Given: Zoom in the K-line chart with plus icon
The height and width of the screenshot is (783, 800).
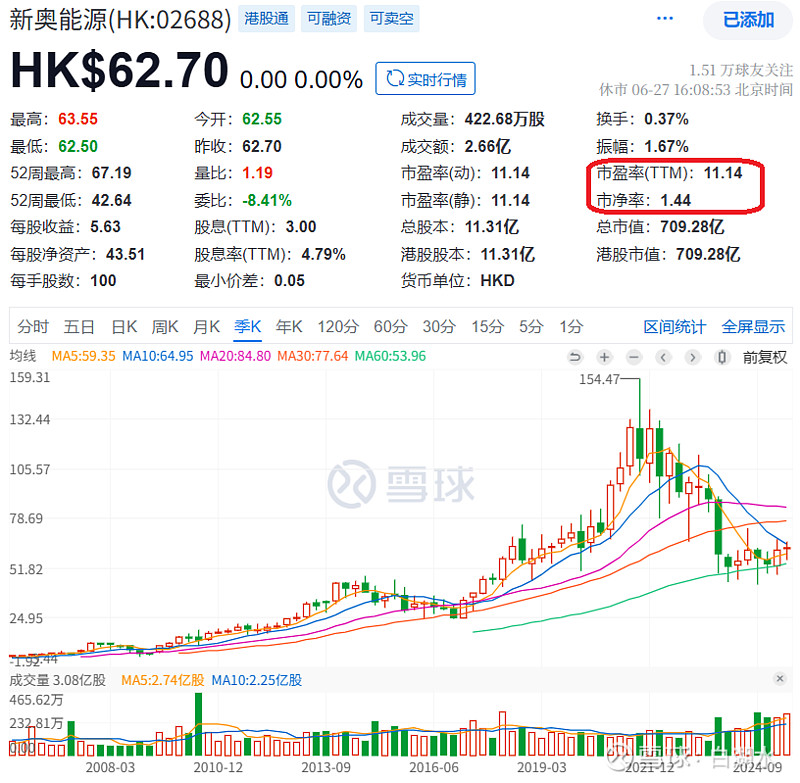Looking at the screenshot, I should tap(605, 357).
